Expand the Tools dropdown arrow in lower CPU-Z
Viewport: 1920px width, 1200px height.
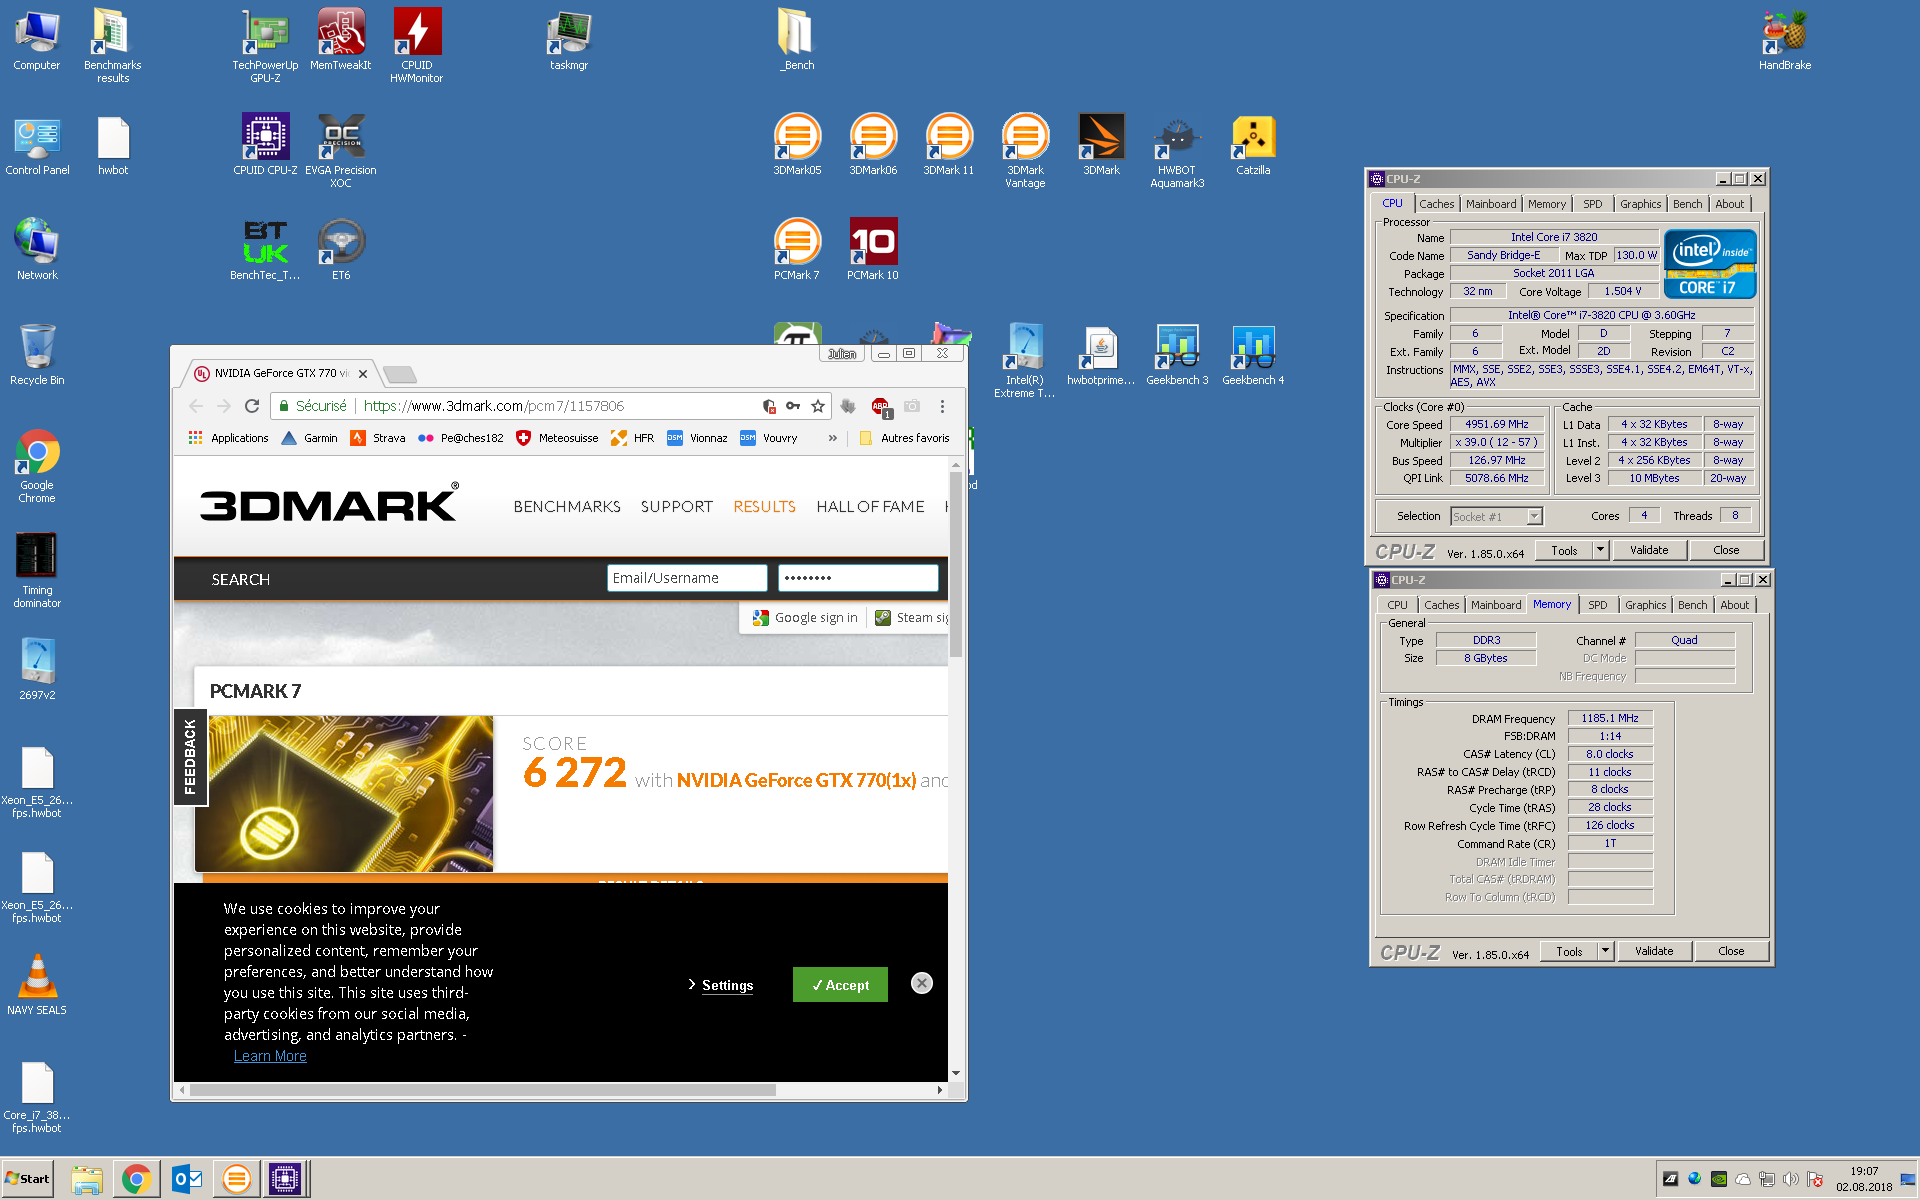[x=1605, y=951]
